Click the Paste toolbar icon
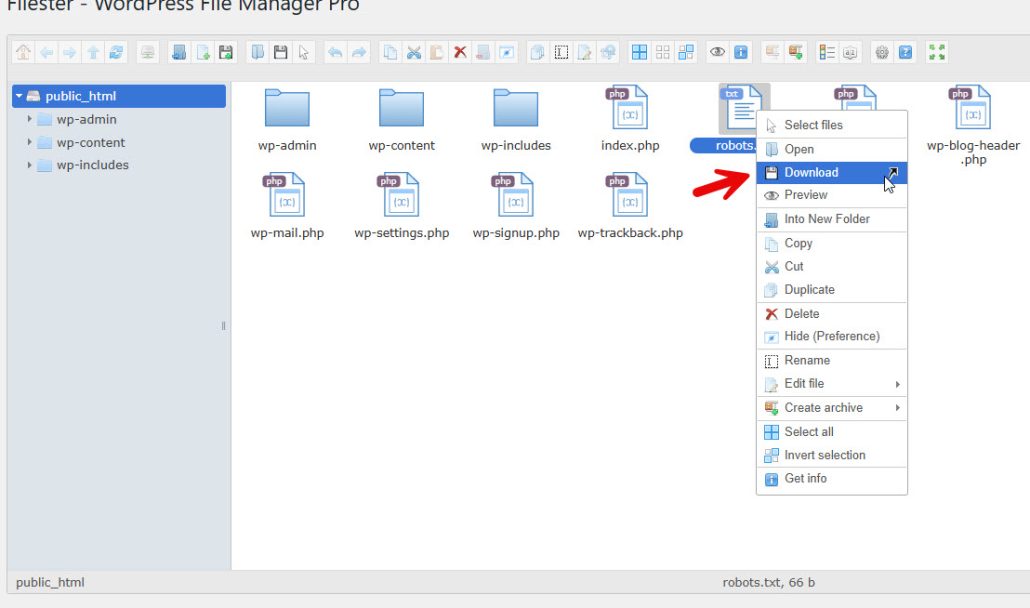The image size is (1030, 608). click(x=436, y=53)
